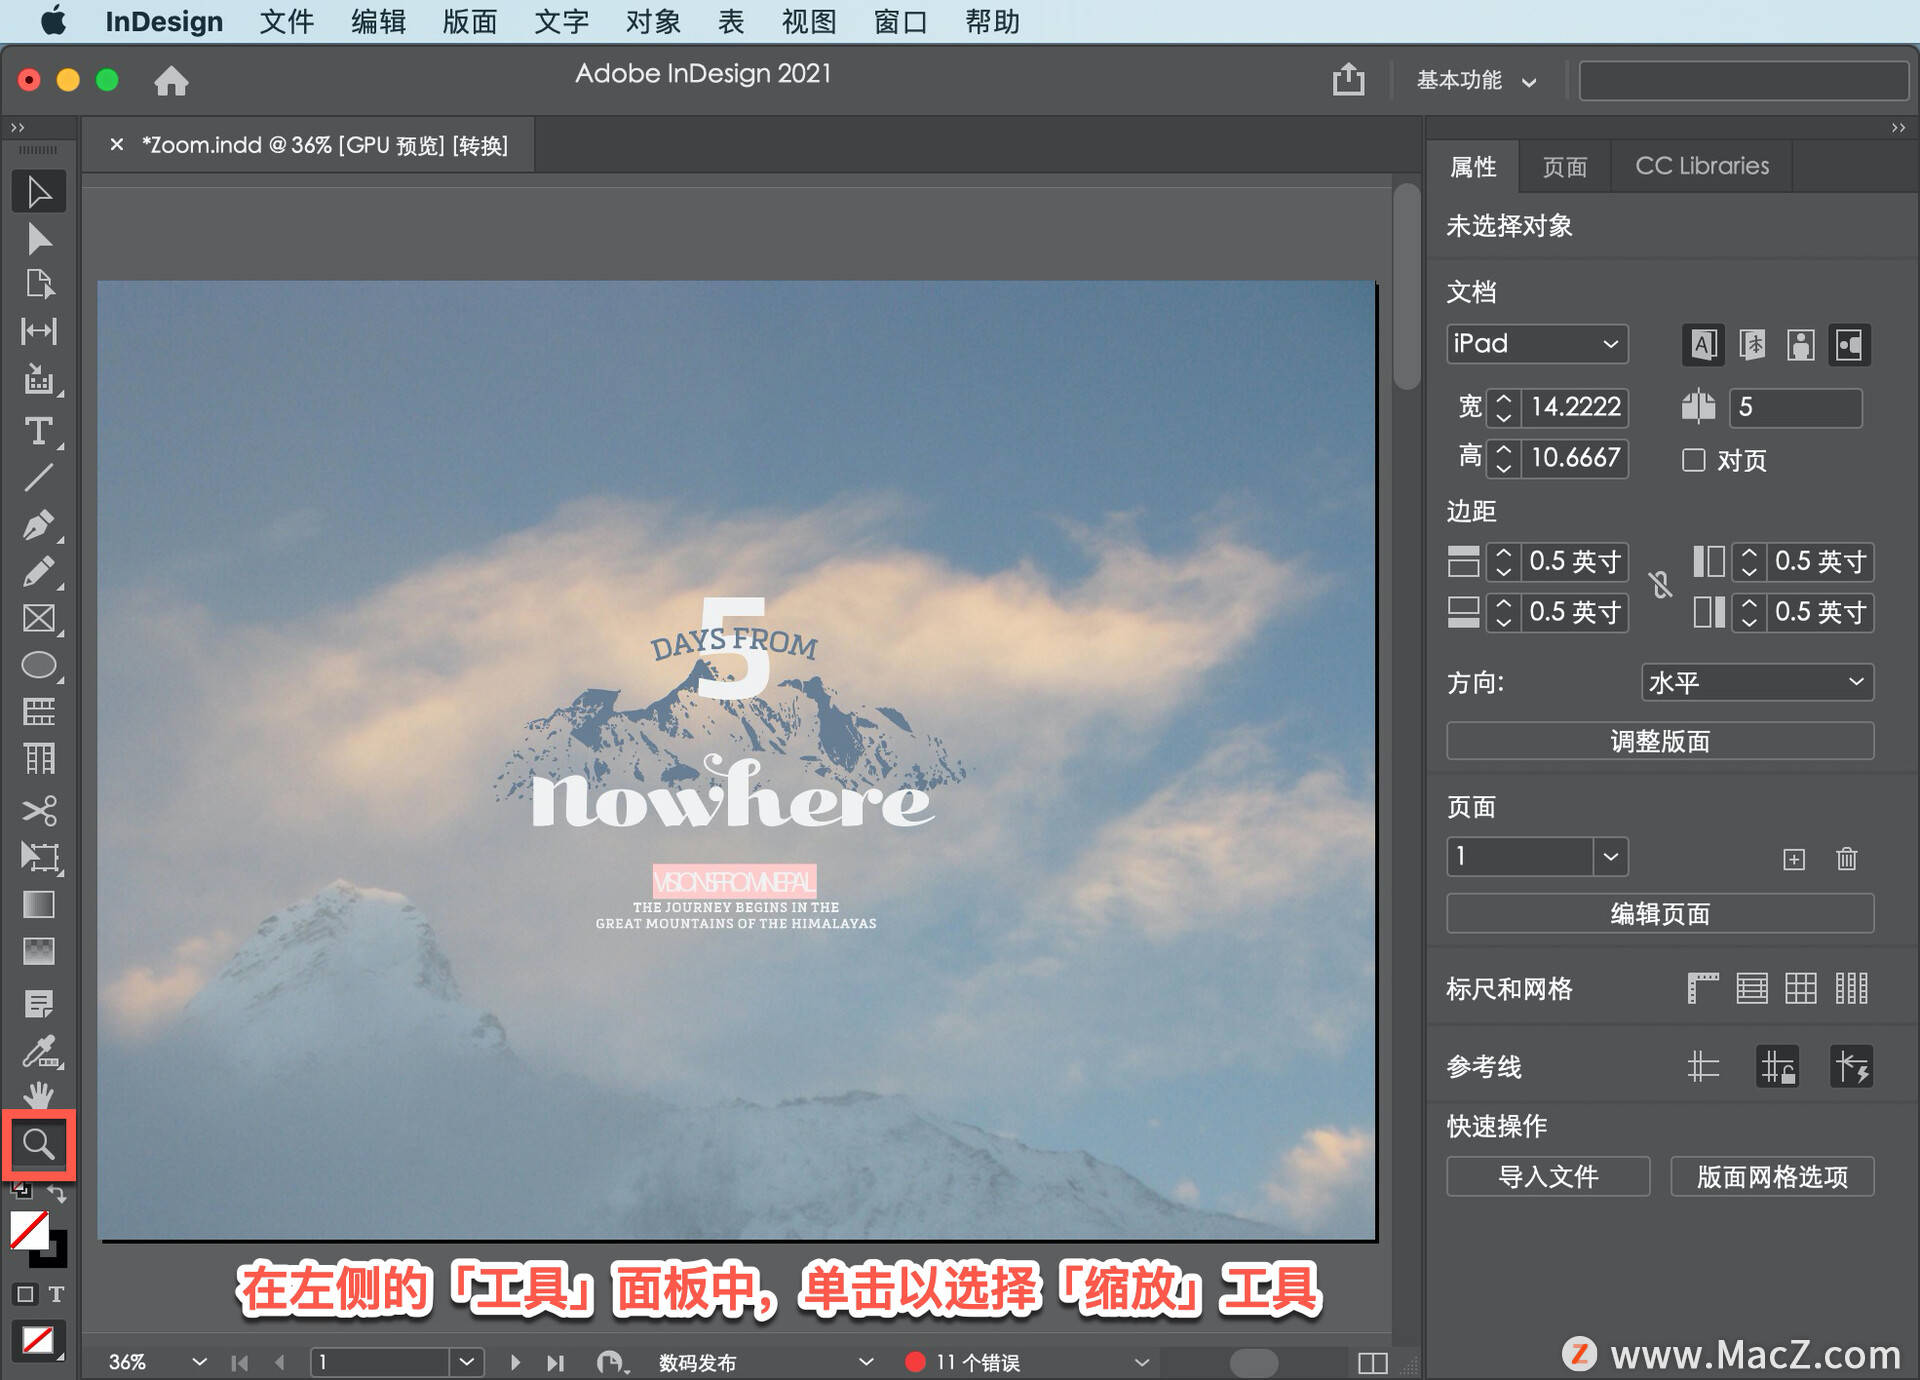
Task: Open the iPad page size dropdown
Action: pyautogui.click(x=1537, y=344)
